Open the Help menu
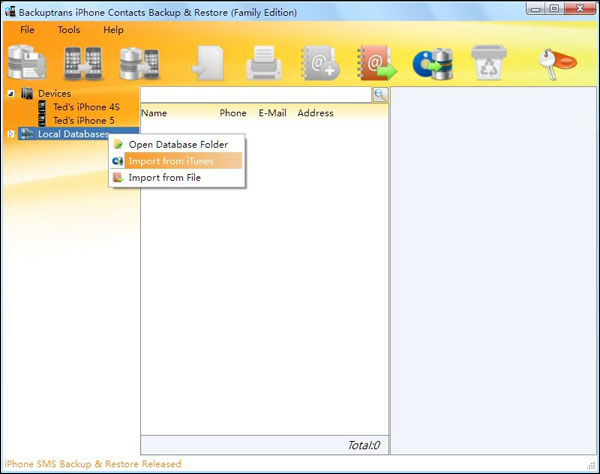Image resolution: width=600 pixels, height=474 pixels. click(113, 29)
